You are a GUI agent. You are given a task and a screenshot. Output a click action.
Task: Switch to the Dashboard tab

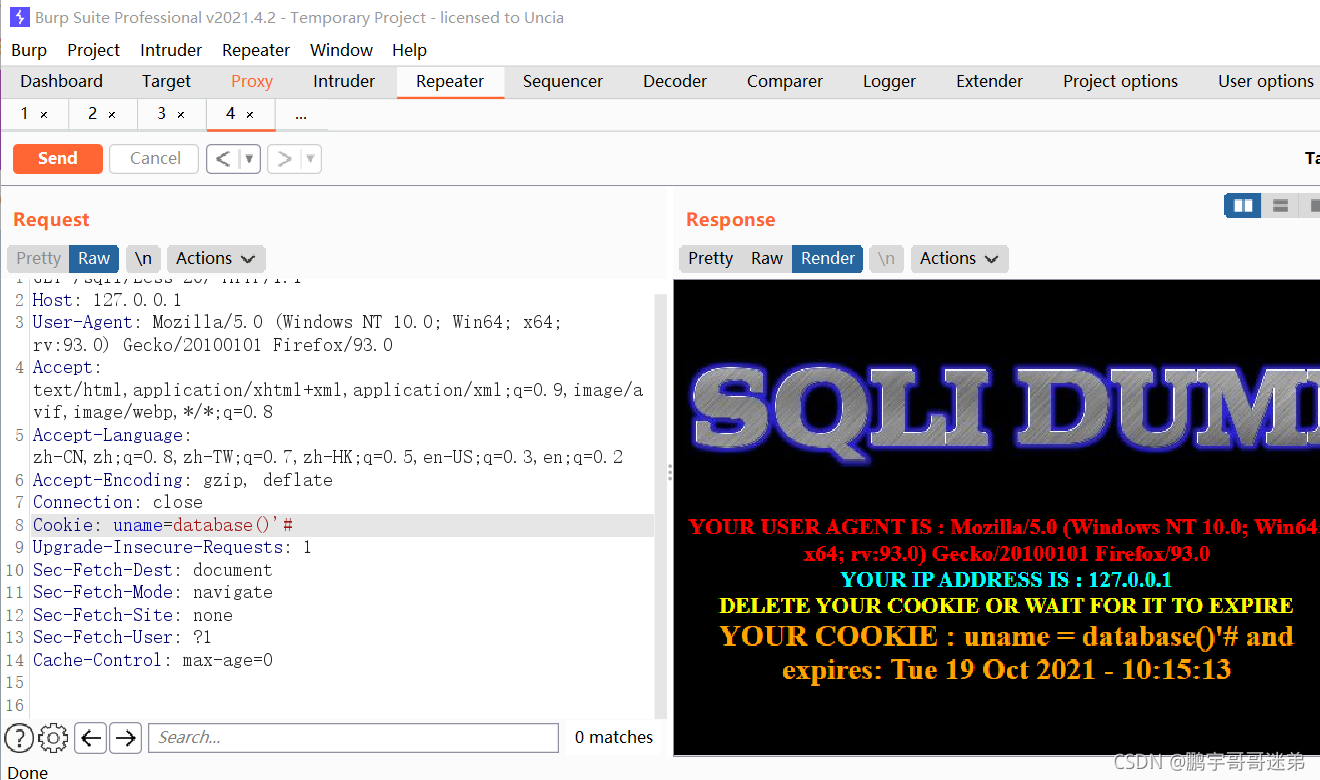(61, 82)
